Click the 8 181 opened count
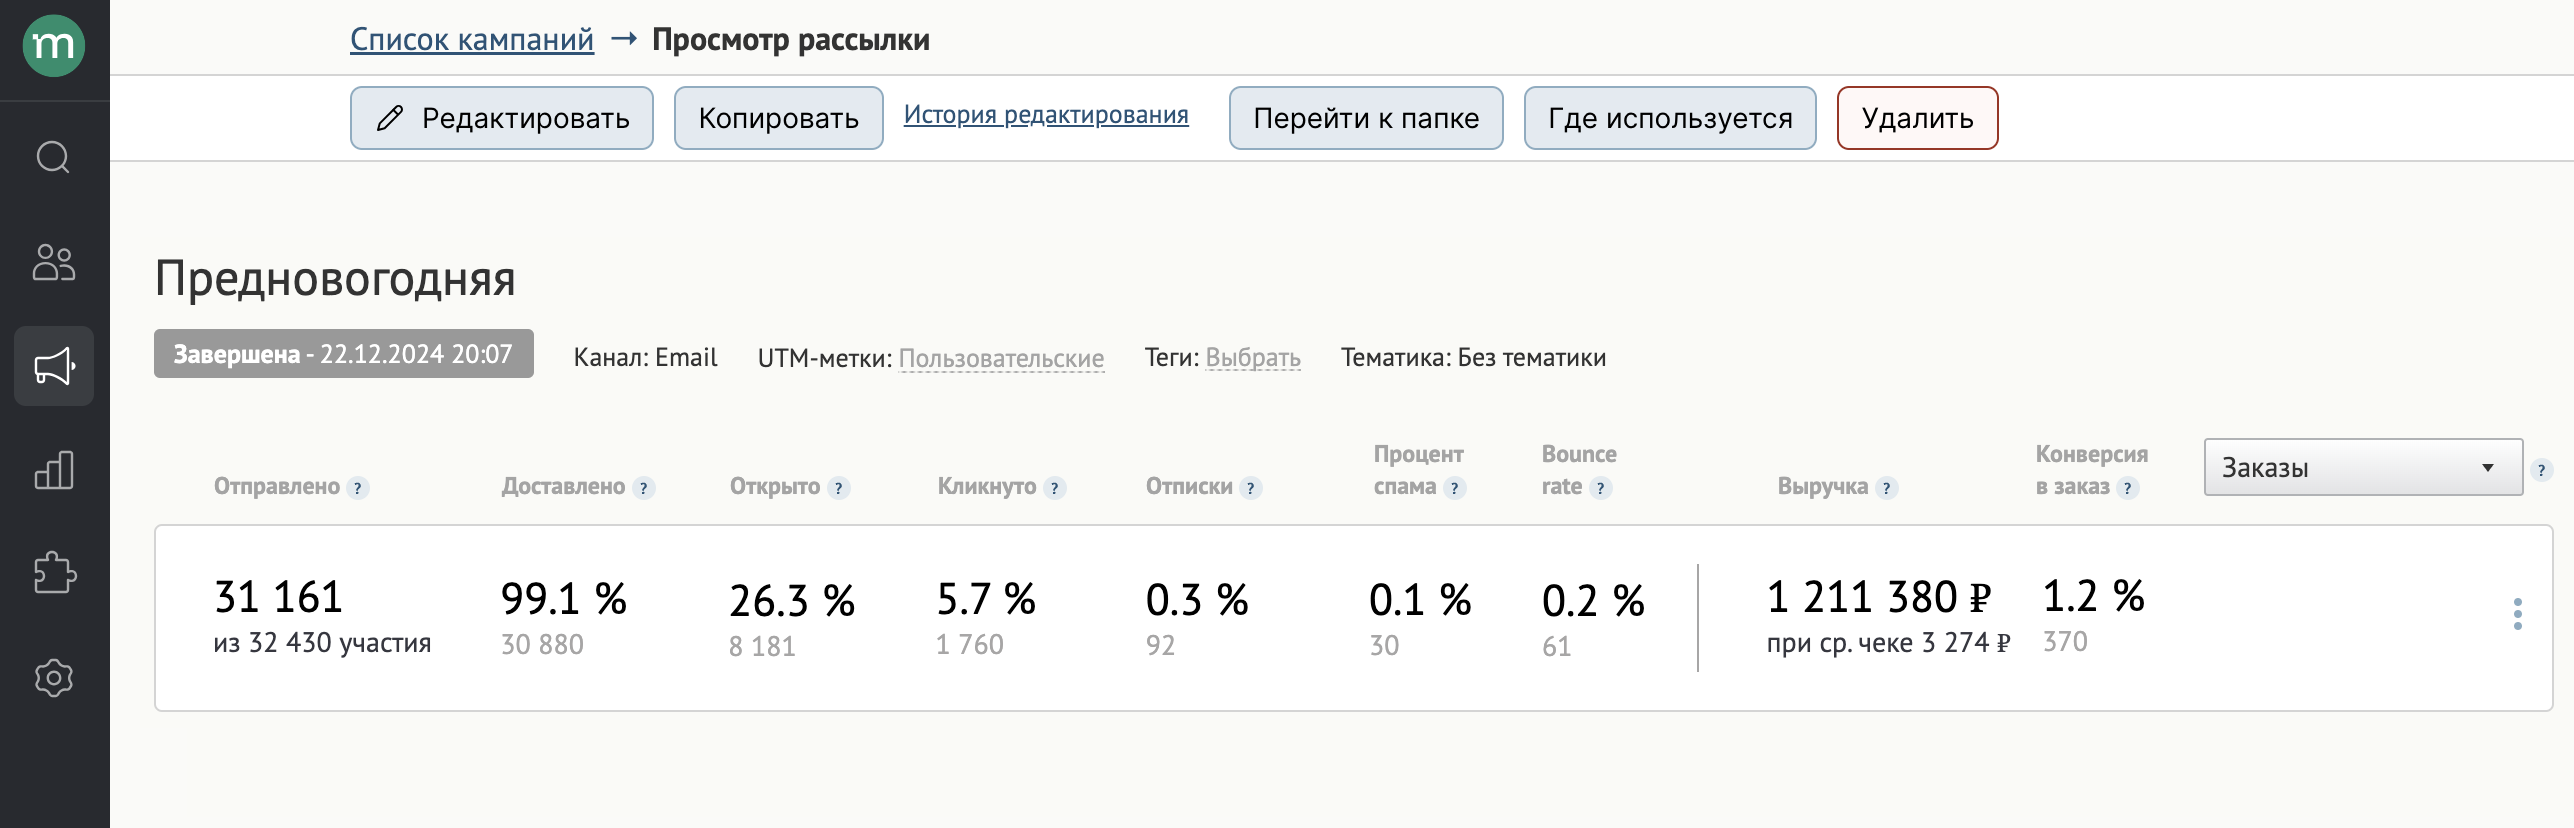Screen dimensions: 2574x828 (x=762, y=647)
